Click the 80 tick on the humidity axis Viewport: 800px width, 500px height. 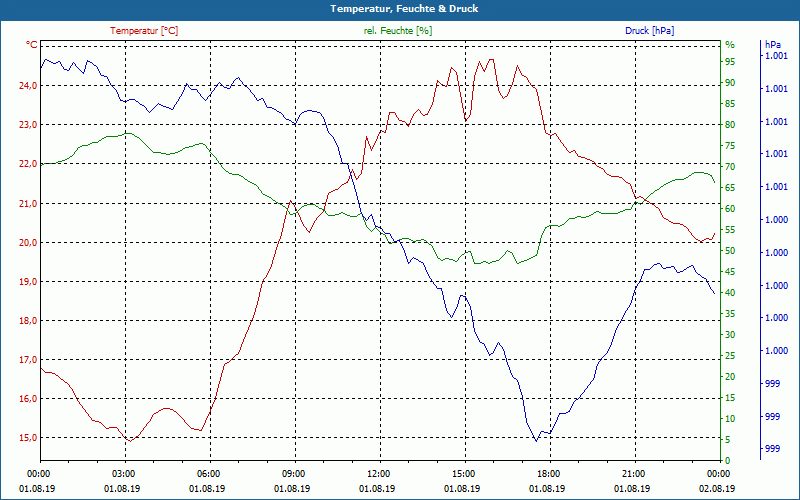click(x=730, y=124)
